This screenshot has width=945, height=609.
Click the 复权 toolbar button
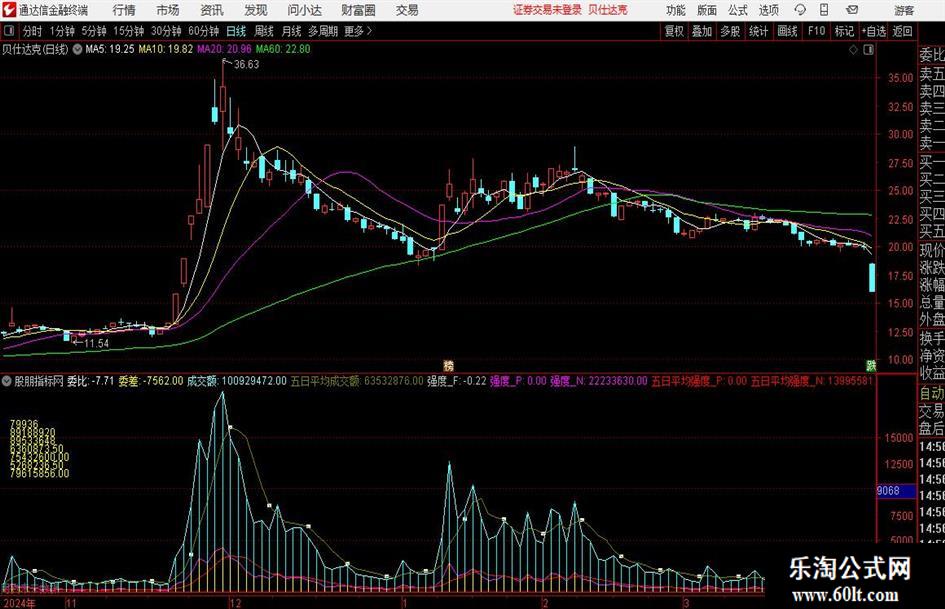(x=674, y=31)
